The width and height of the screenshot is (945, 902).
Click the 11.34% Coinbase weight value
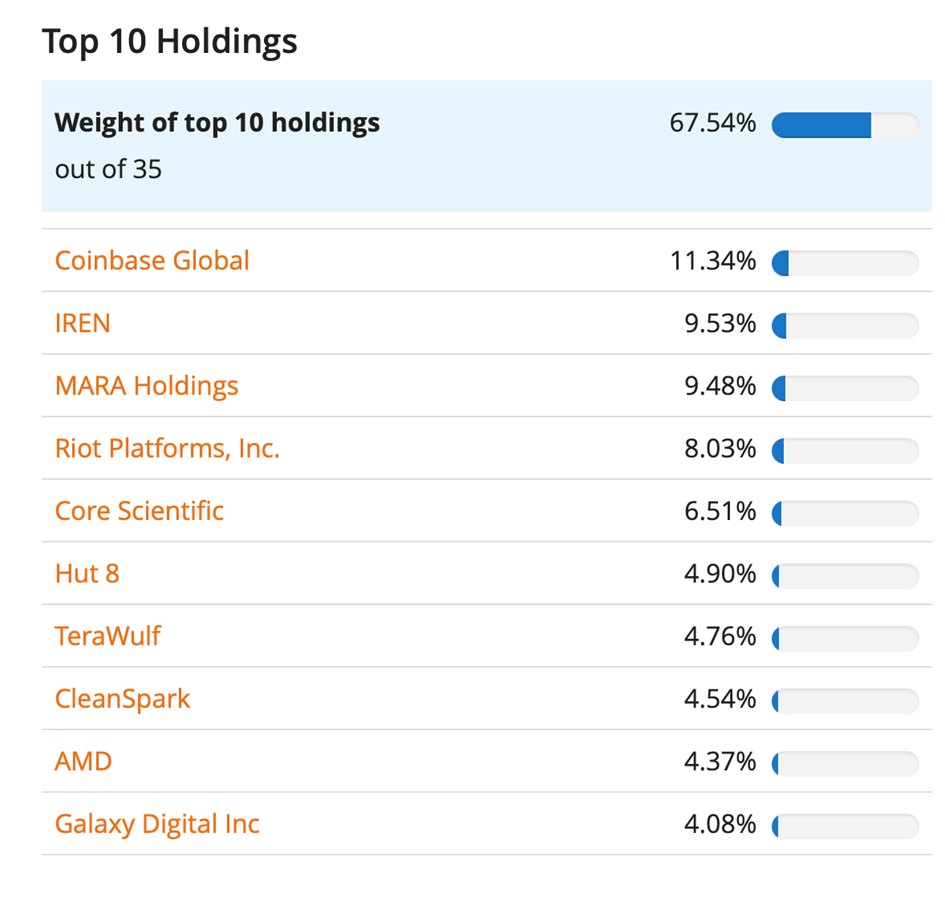713,262
